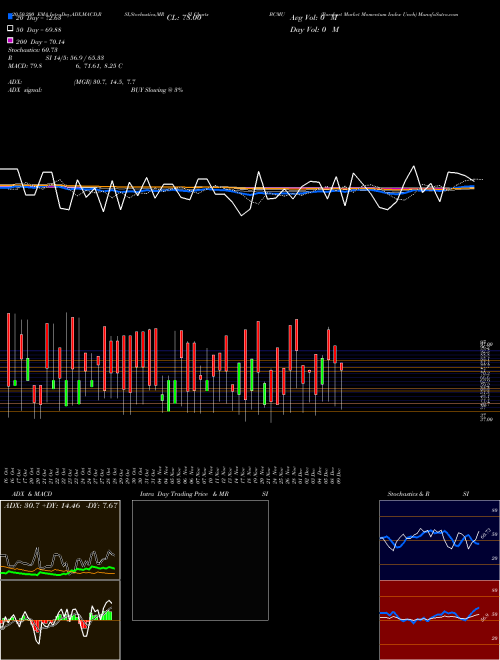
Task: Click the '(MGR) 30.7, 14.5, 7.7' ADX values
Action: [104, 82]
